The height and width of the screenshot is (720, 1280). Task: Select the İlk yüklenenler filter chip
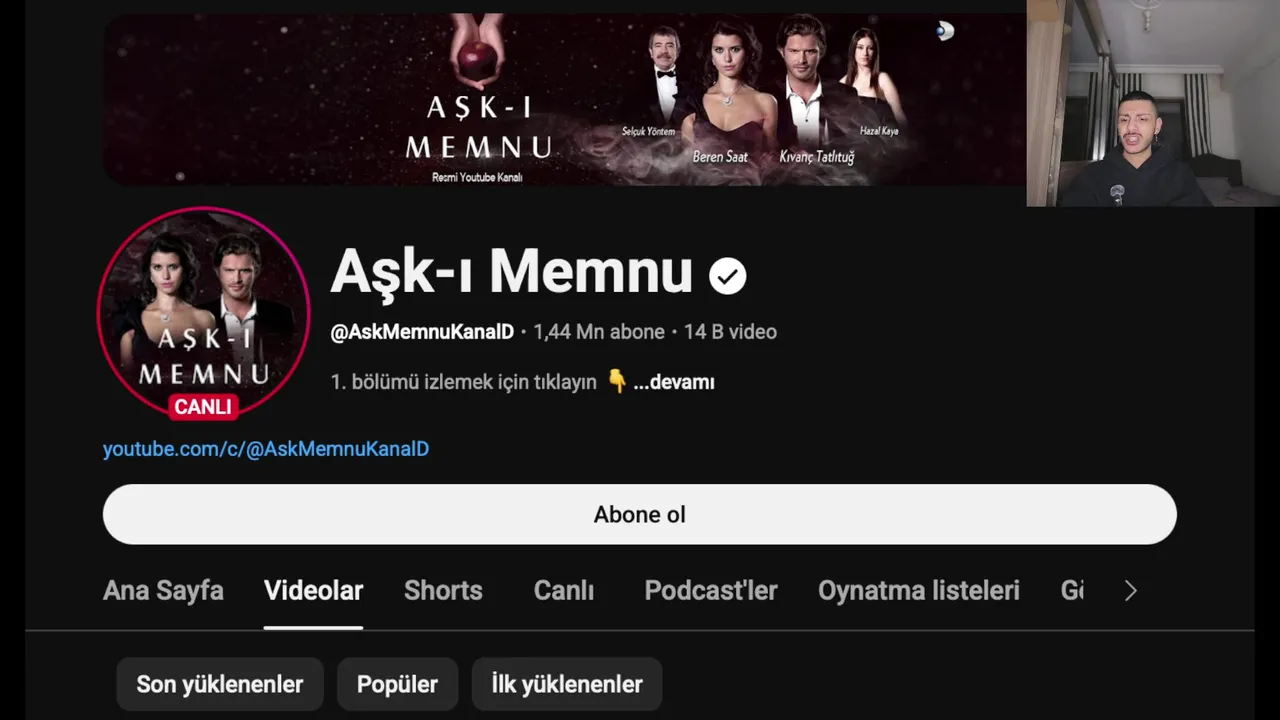click(x=567, y=684)
